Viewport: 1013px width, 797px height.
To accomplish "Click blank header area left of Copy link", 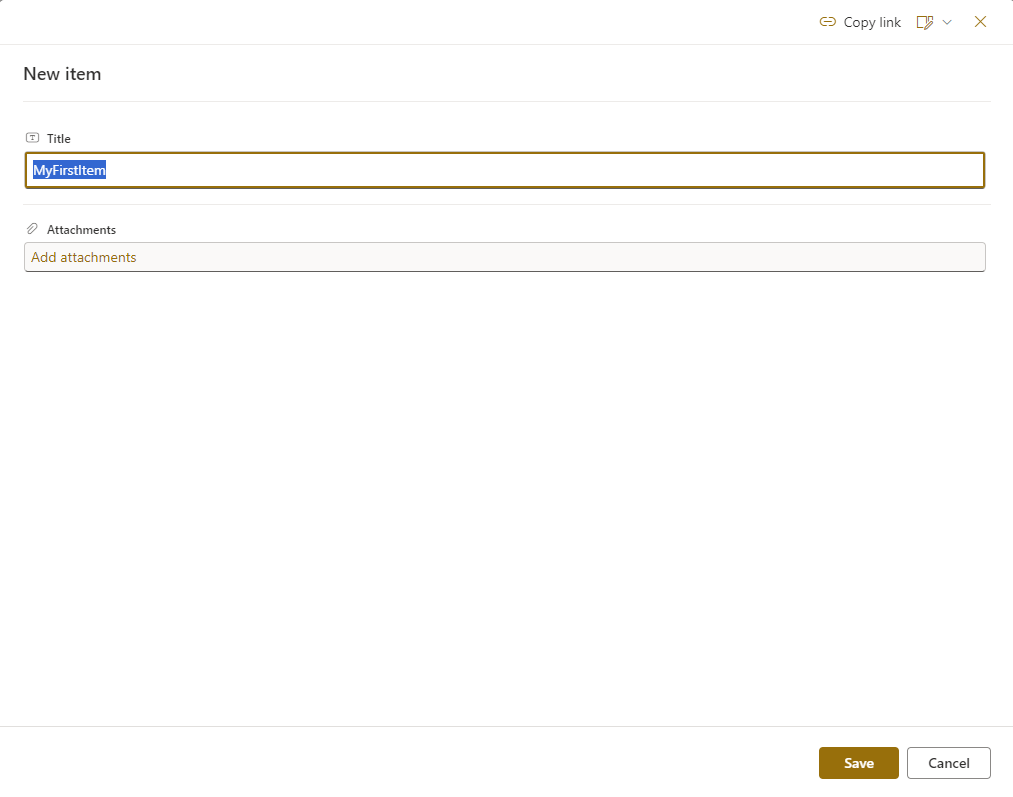I will 400,22.
